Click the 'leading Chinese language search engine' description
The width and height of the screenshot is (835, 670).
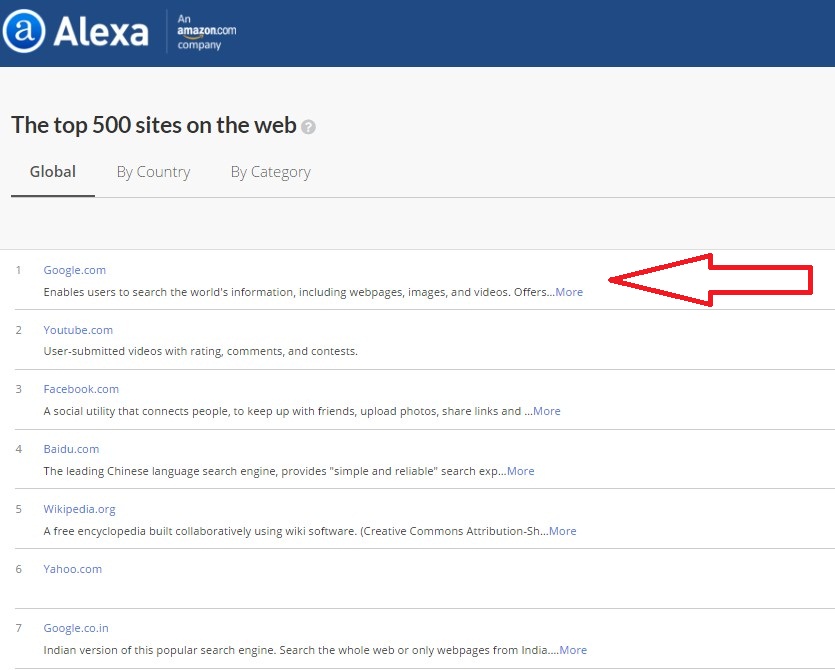275,471
